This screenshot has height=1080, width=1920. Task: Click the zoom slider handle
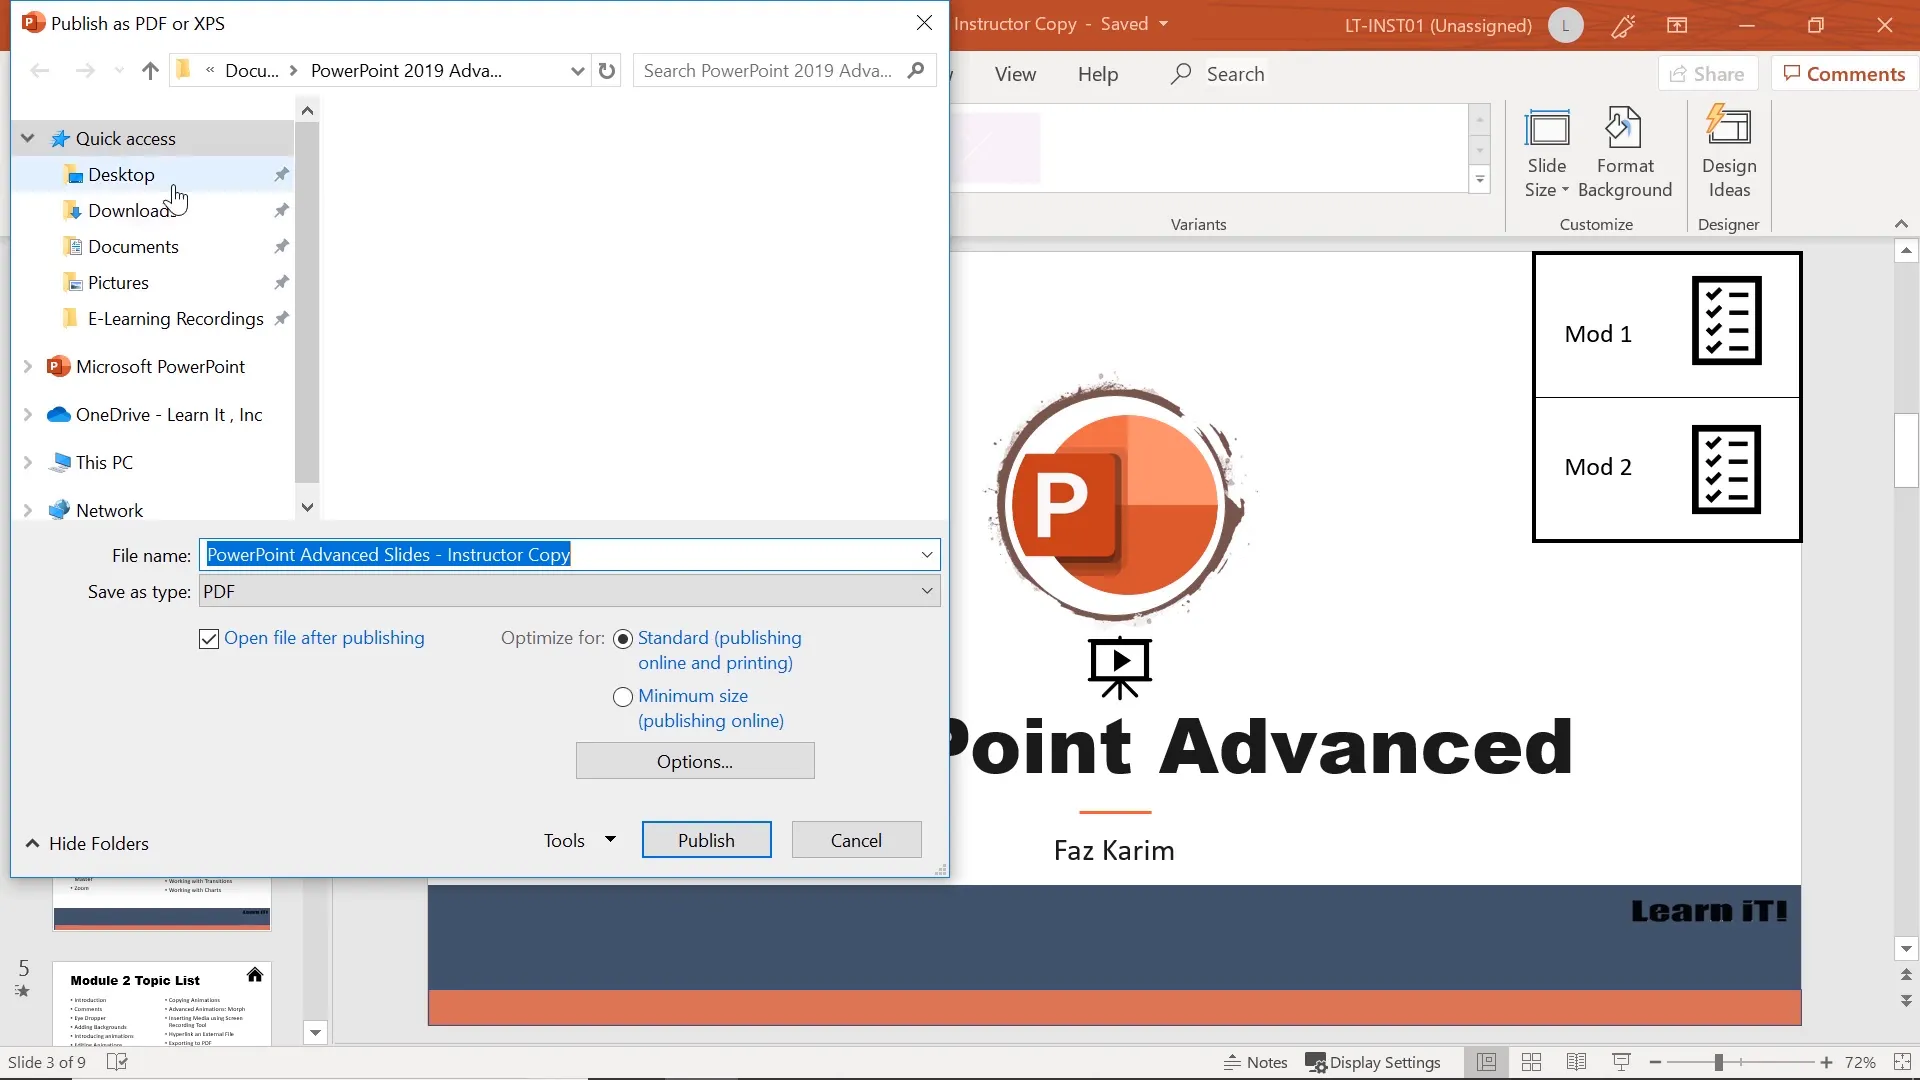pos(1719,1062)
